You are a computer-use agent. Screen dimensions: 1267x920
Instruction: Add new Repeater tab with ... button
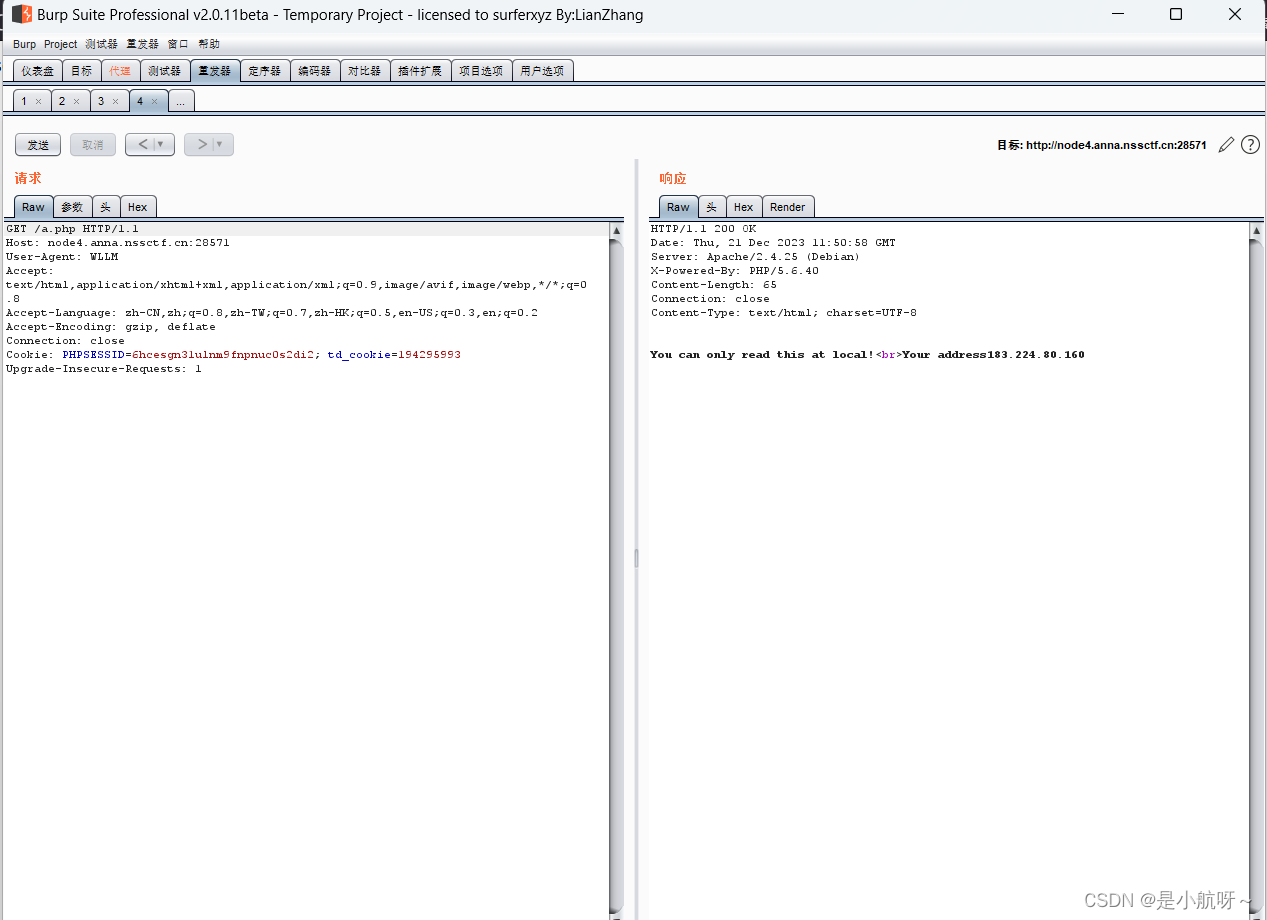pyautogui.click(x=181, y=101)
